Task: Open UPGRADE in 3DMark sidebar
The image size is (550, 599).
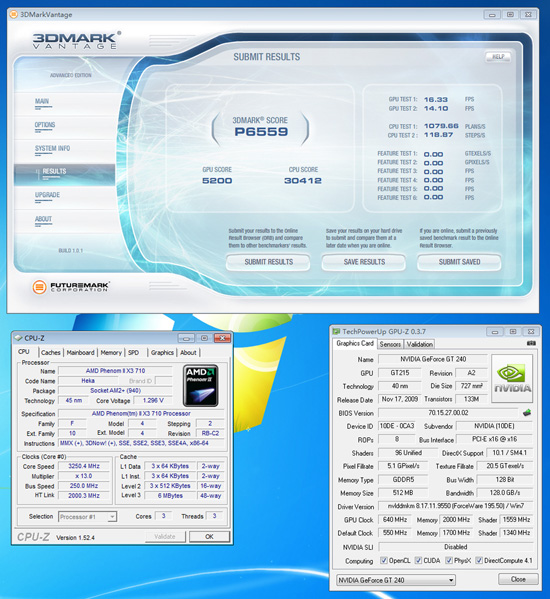Action: click(47, 195)
